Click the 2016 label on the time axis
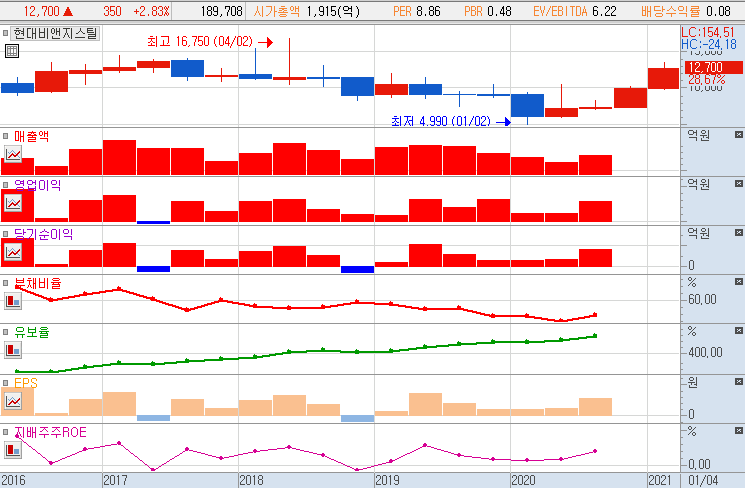 click(13, 480)
